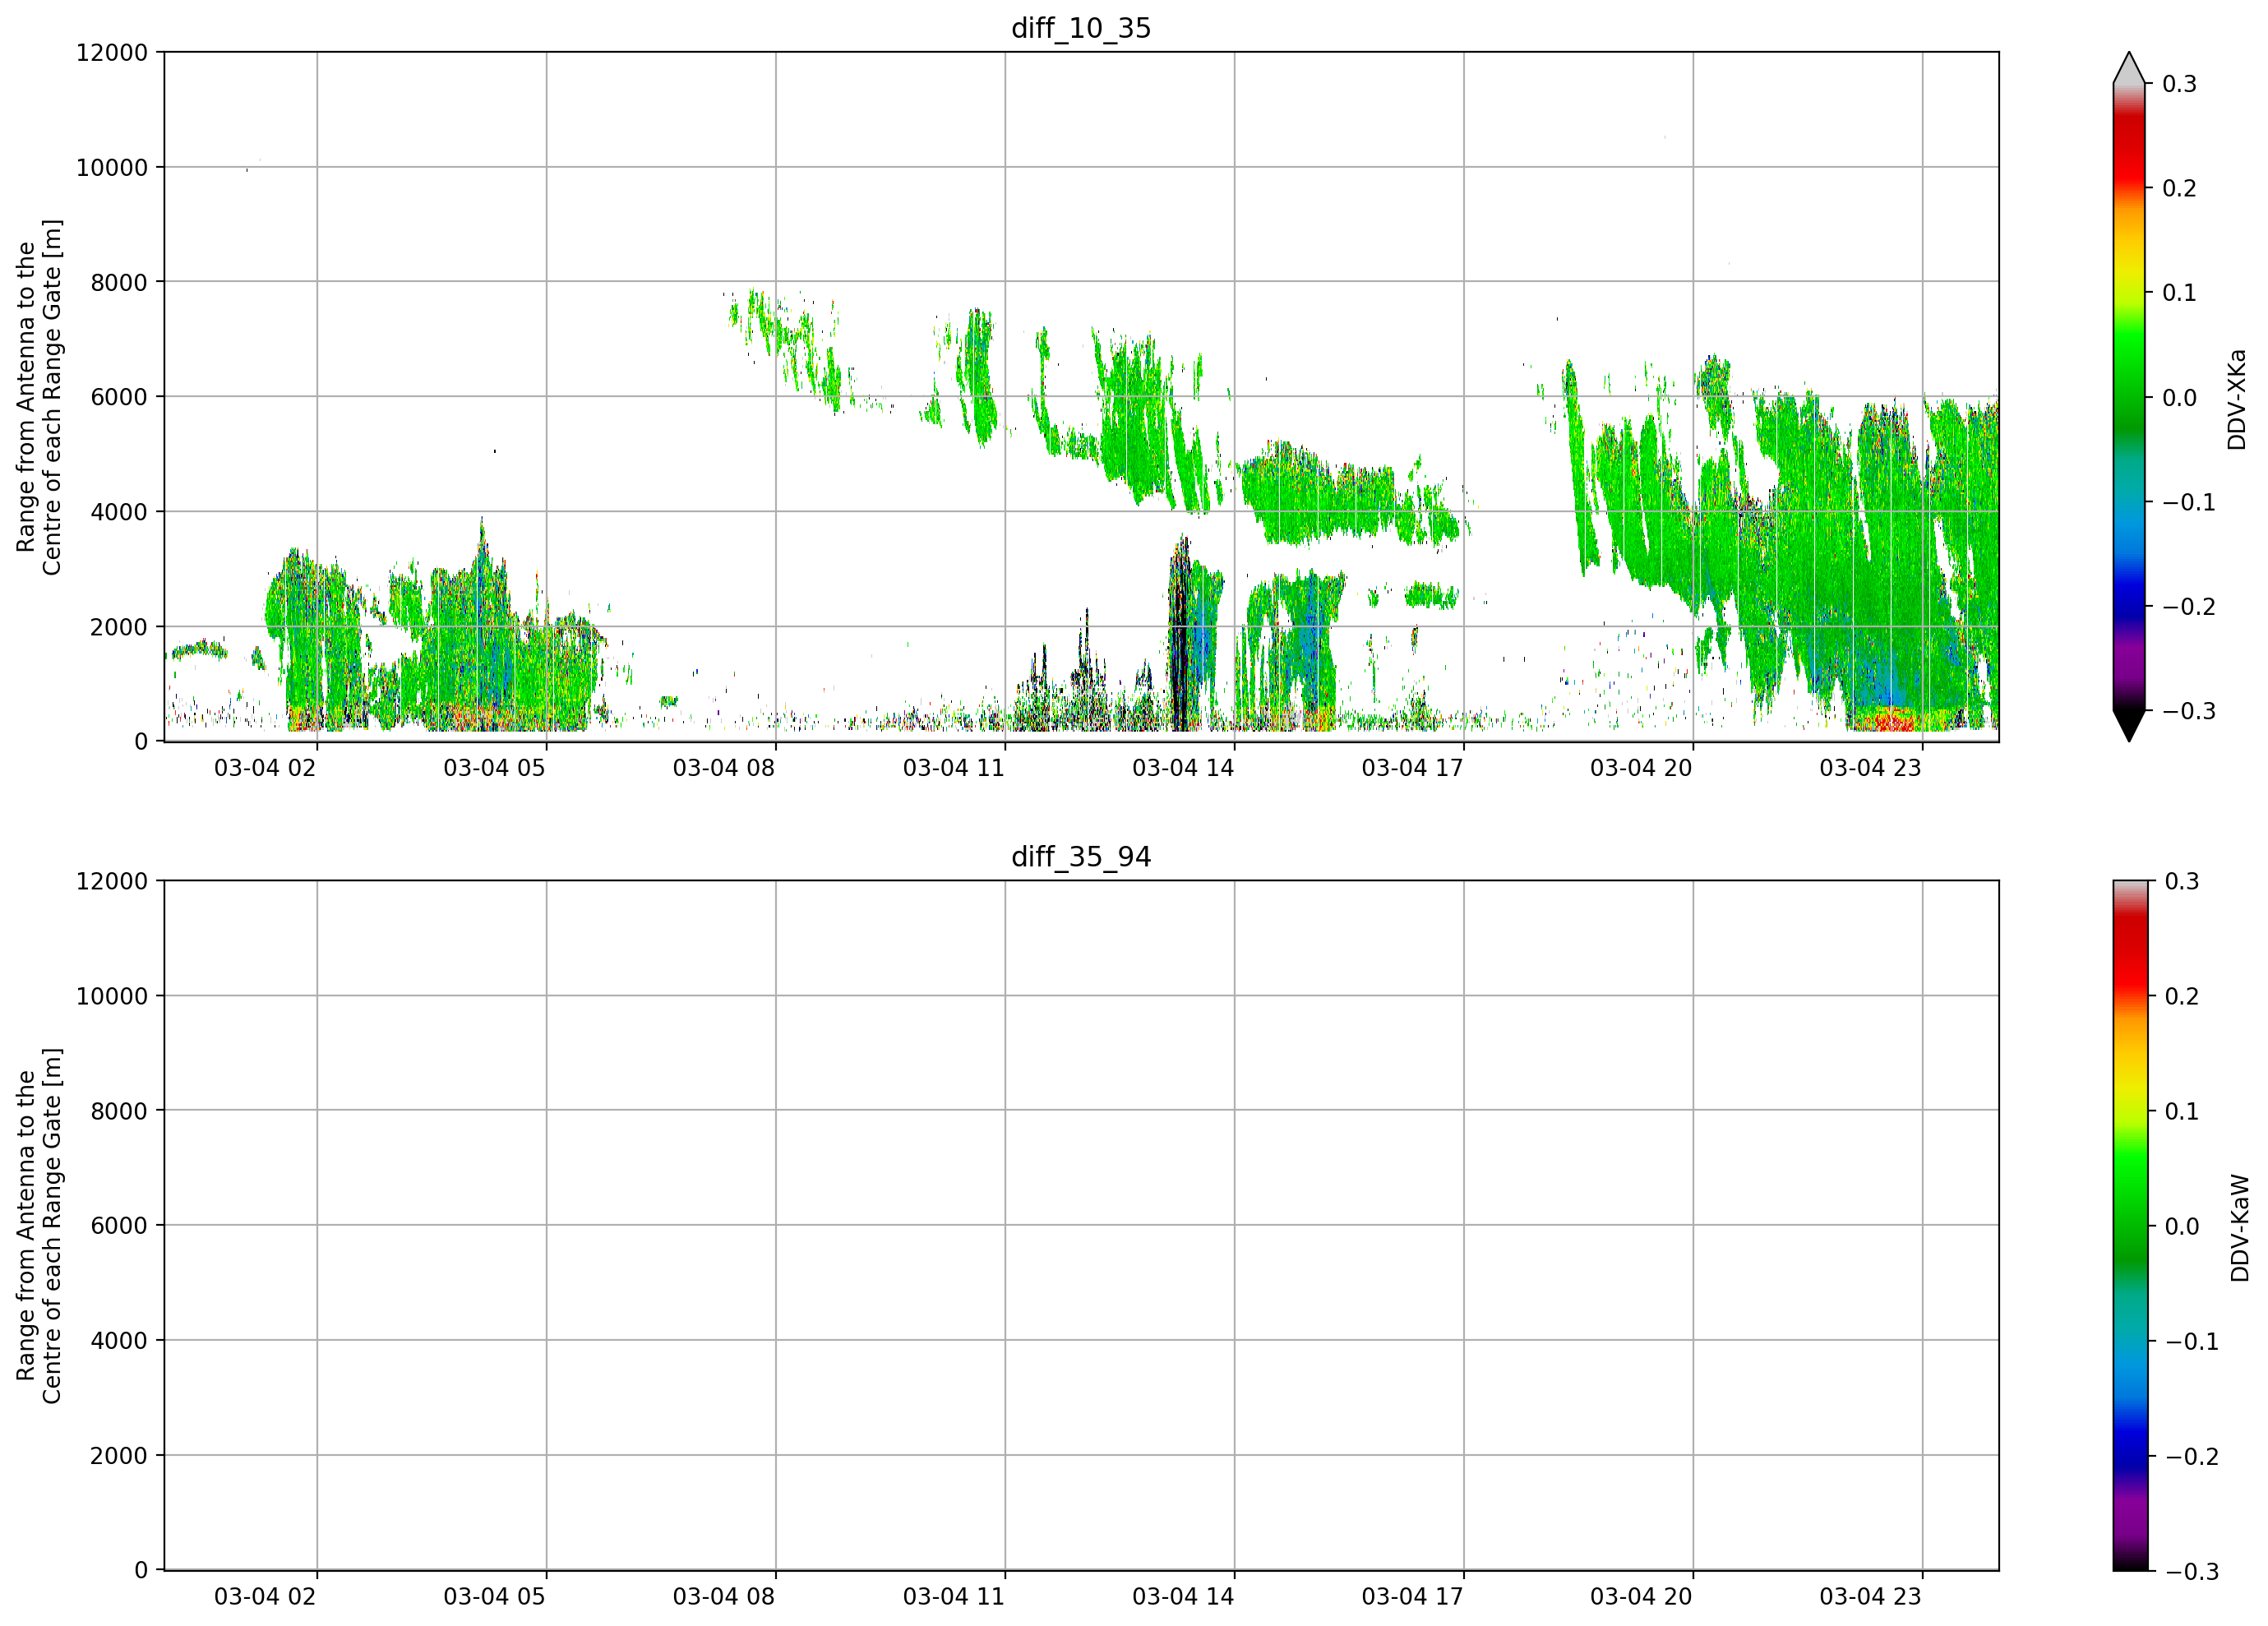Click the diff_10_35 plot title
2268x1626 pixels.
1081,28
